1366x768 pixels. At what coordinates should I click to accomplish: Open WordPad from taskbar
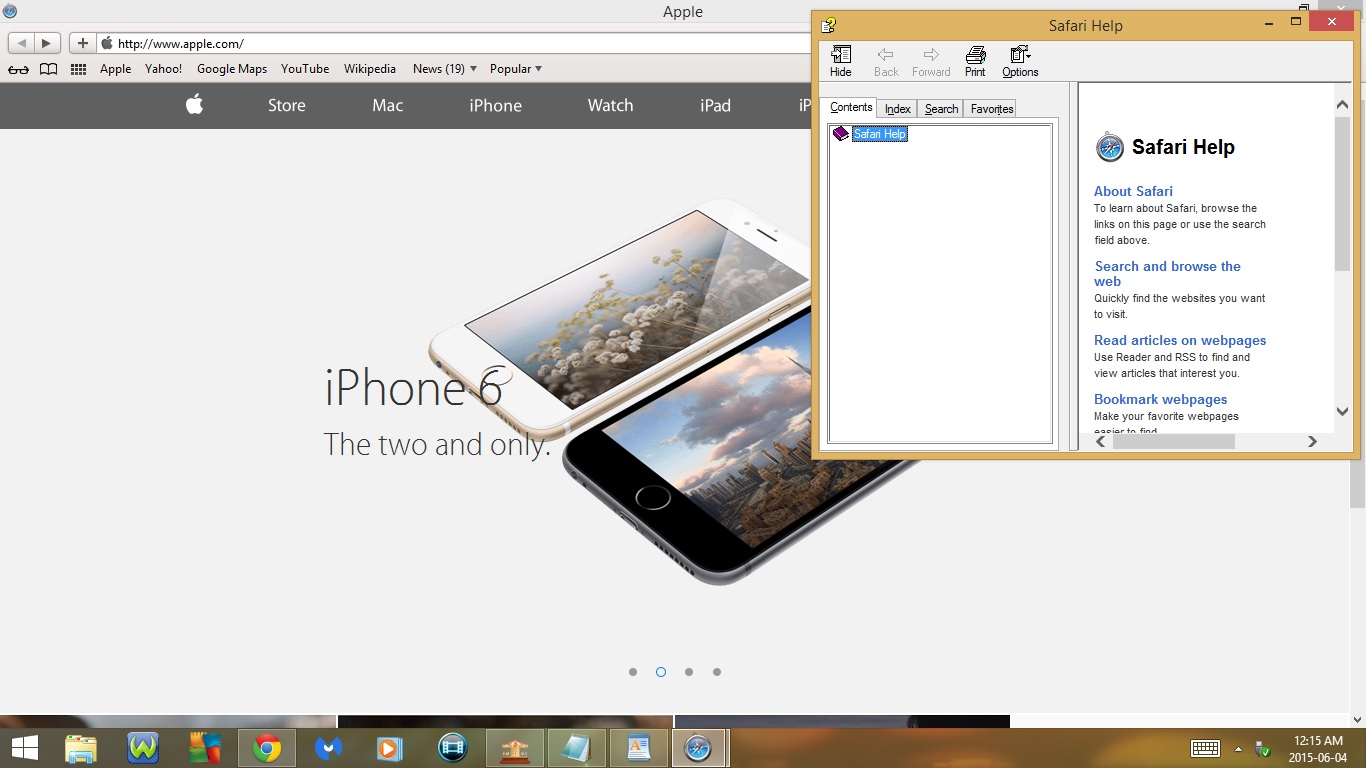tap(639, 748)
